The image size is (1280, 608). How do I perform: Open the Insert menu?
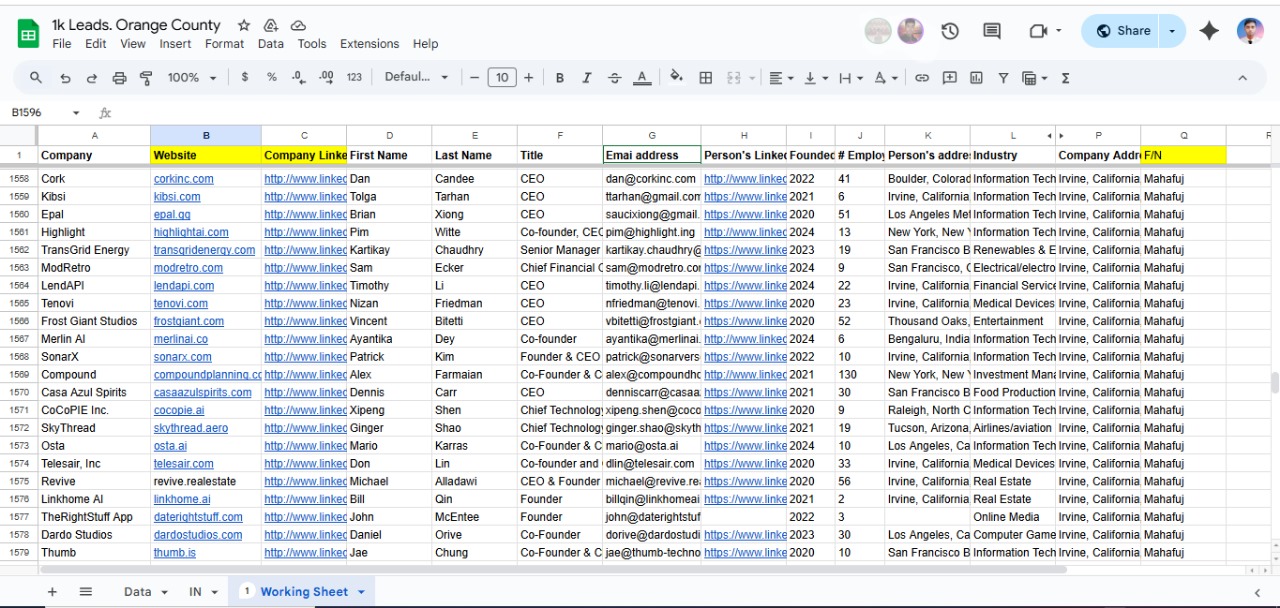pyautogui.click(x=175, y=44)
